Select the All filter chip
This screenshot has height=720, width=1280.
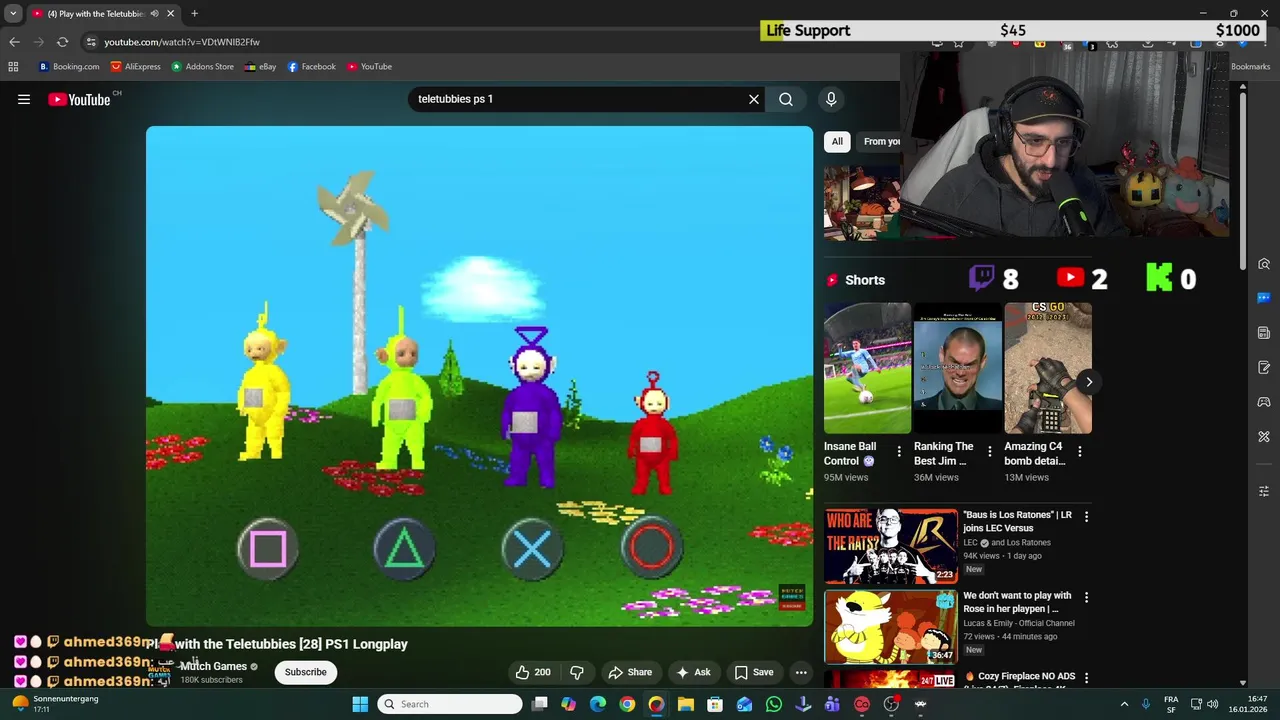pos(837,141)
